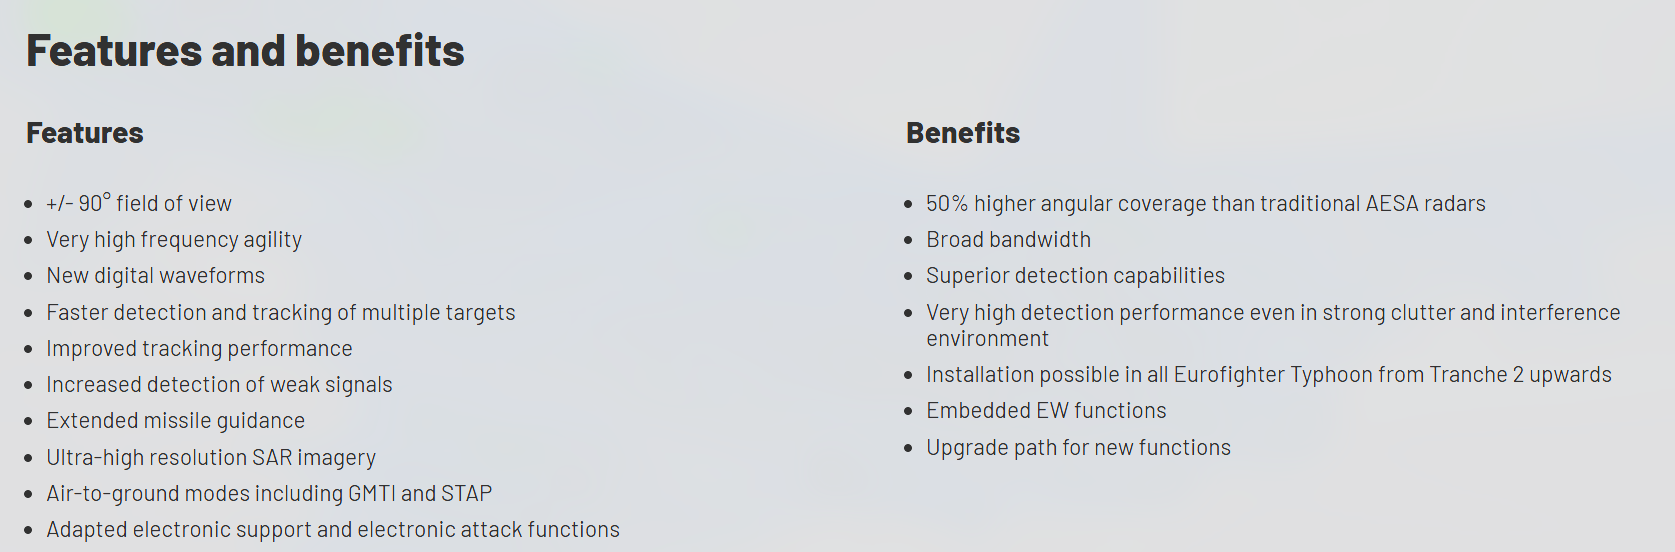The image size is (1675, 552).
Task: Click 'Adapted electronic support and electronic attack functions'
Action: tap(333, 530)
